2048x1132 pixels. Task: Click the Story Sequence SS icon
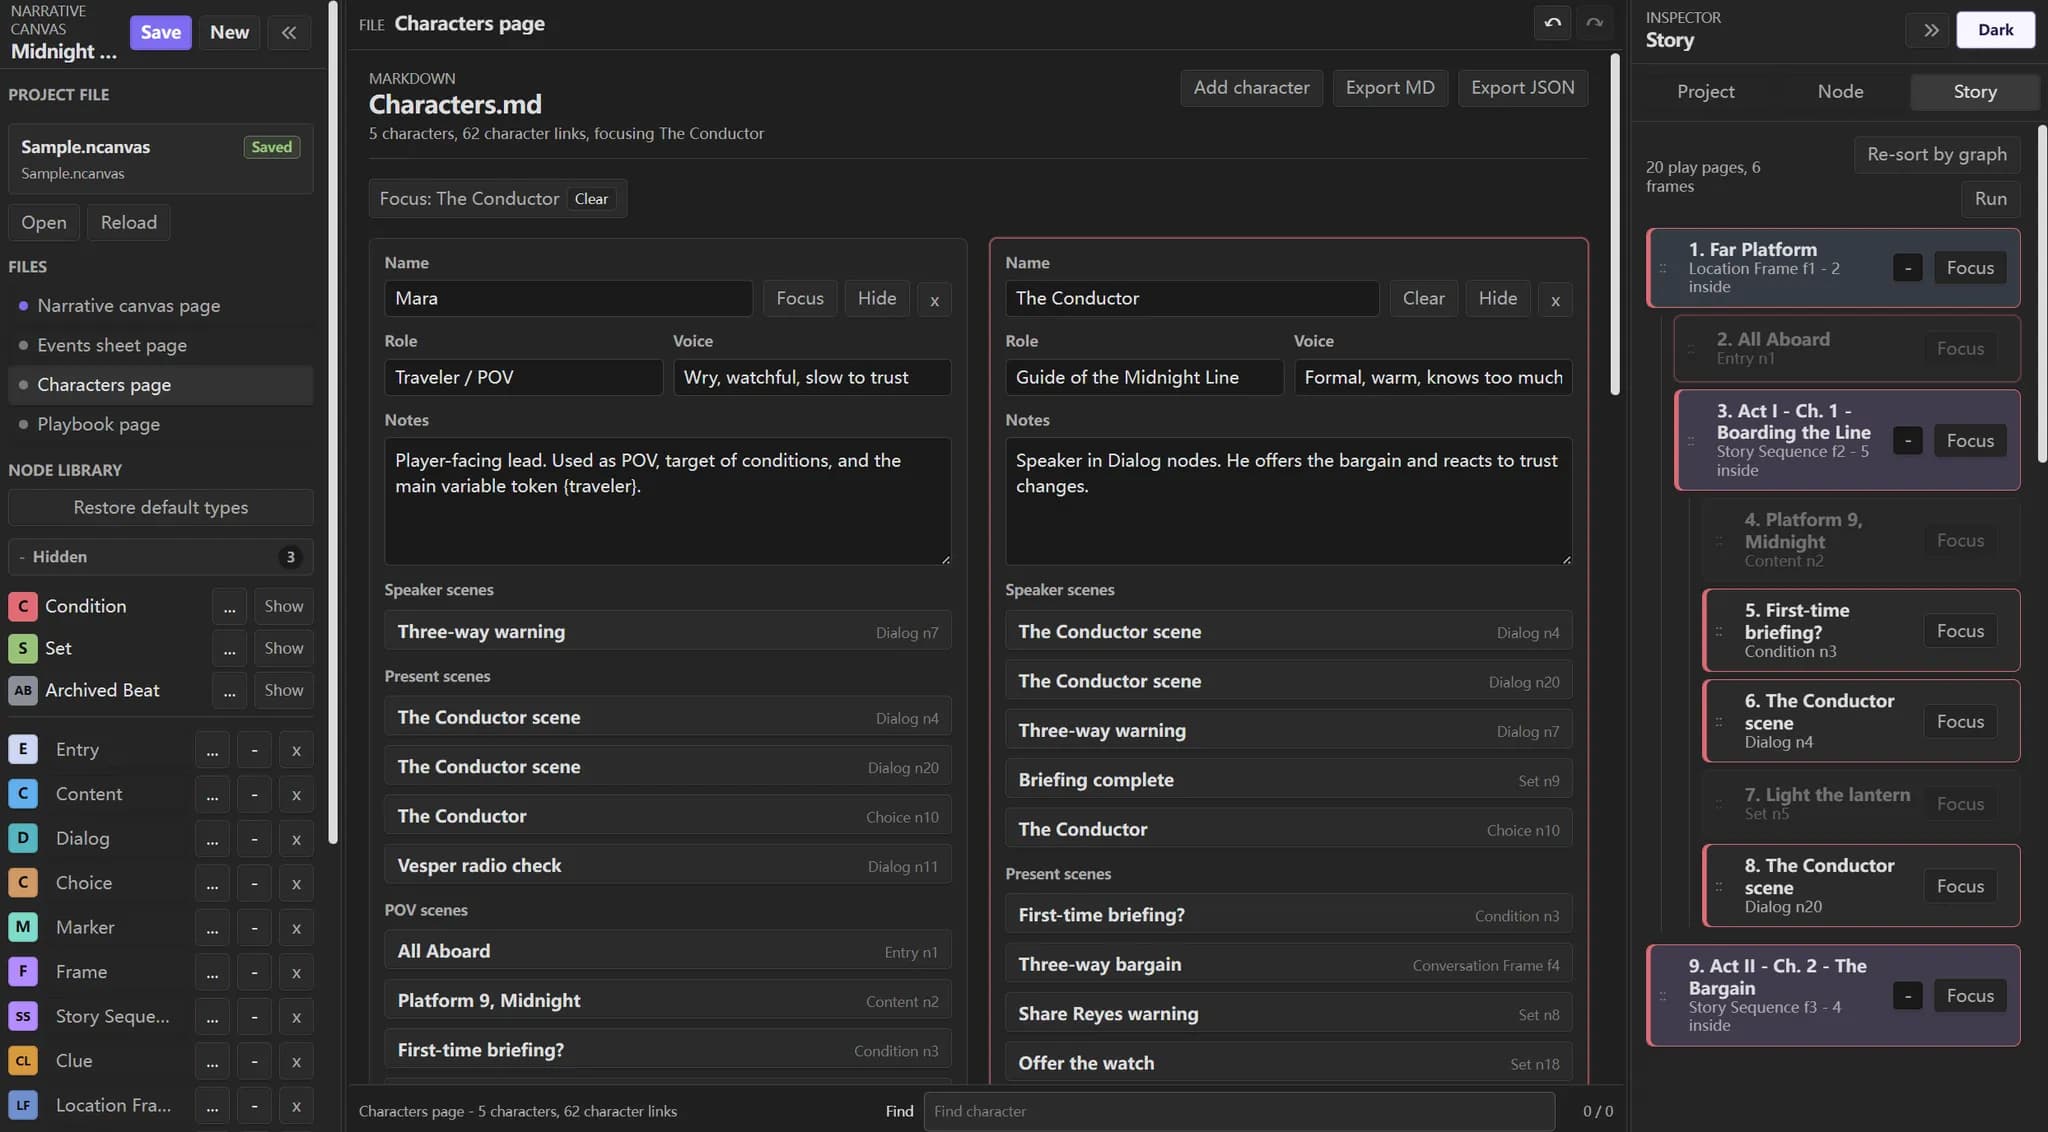coord(23,1016)
